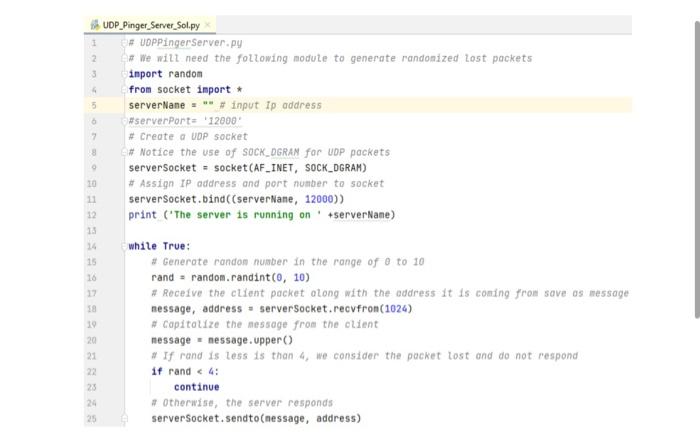
Task: Collapse the while True block
Action: click(x=124, y=246)
